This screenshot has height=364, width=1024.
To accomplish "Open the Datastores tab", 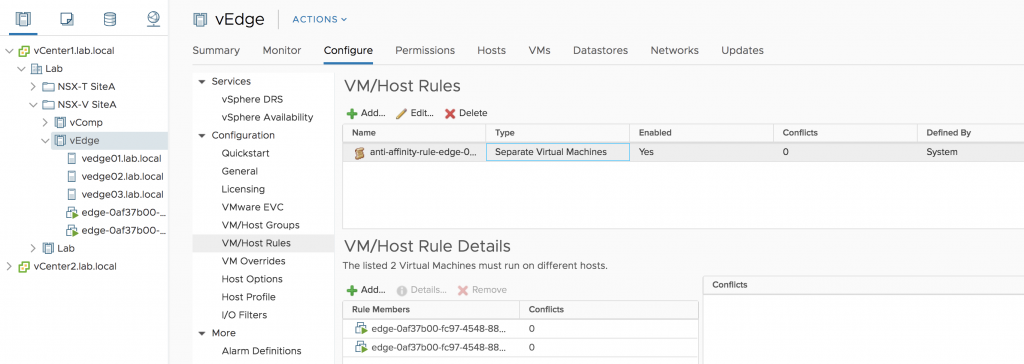I will point(600,50).
